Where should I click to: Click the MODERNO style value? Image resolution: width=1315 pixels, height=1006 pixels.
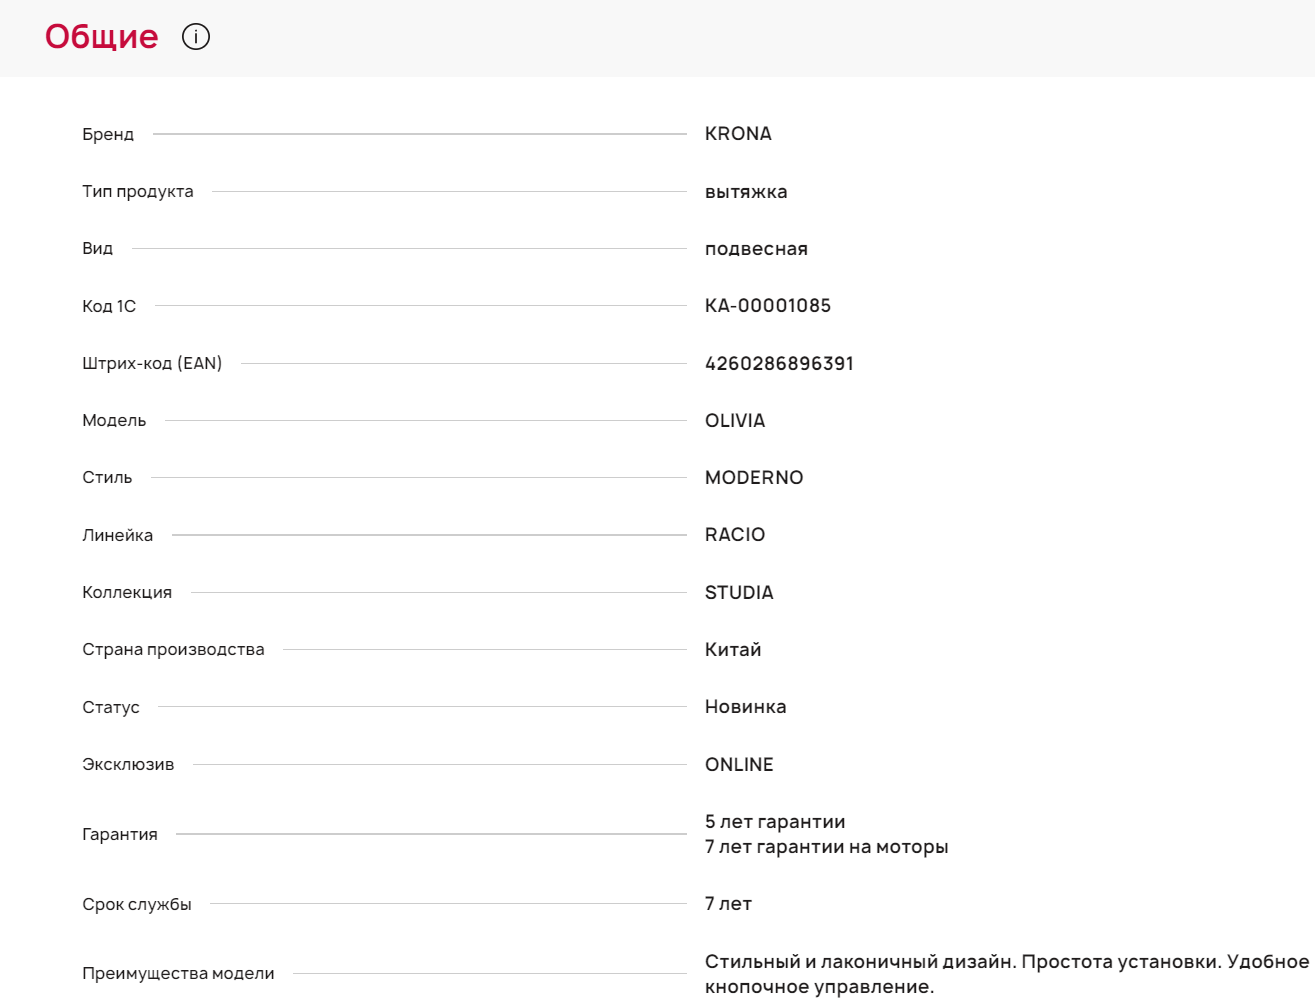[754, 478]
